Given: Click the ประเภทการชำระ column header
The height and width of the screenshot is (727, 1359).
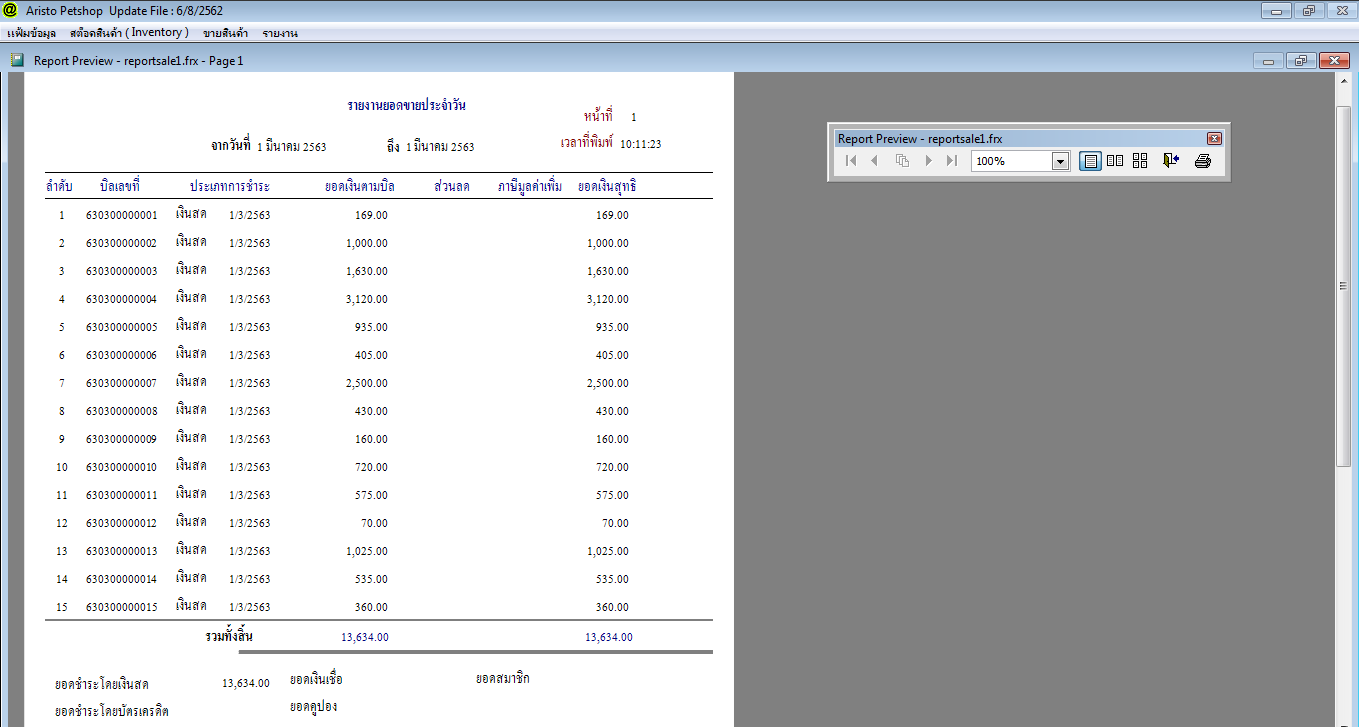Looking at the screenshot, I should pos(230,186).
